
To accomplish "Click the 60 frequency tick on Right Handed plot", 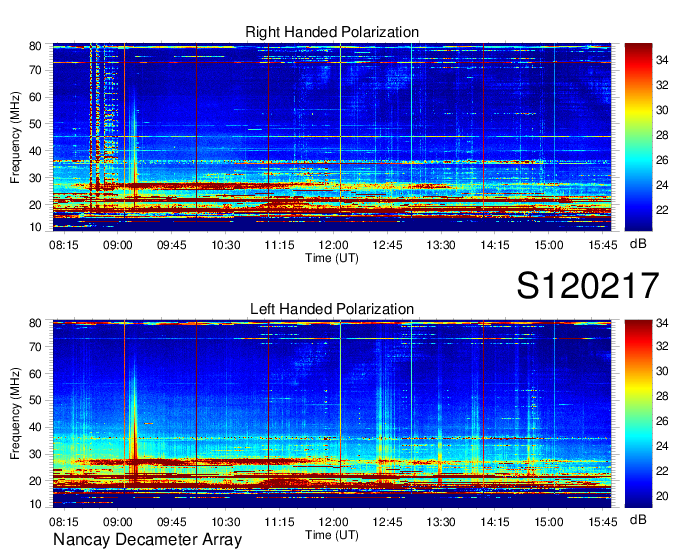I will pos(35,97).
